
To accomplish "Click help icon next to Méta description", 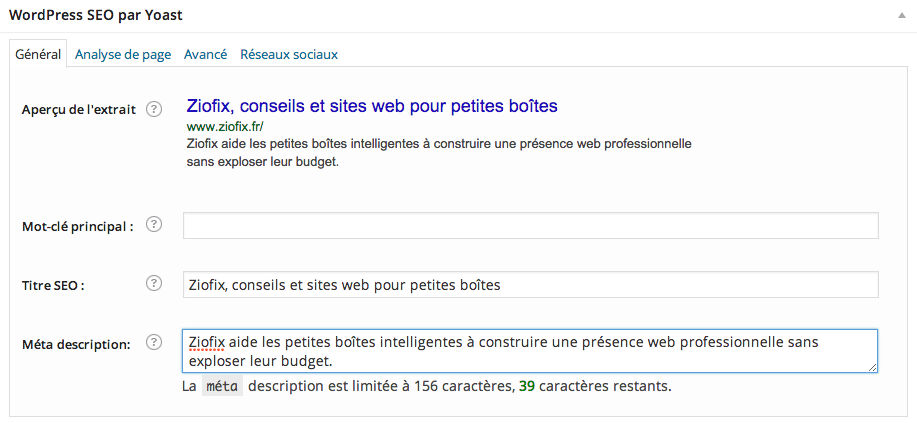I will tap(153, 342).
